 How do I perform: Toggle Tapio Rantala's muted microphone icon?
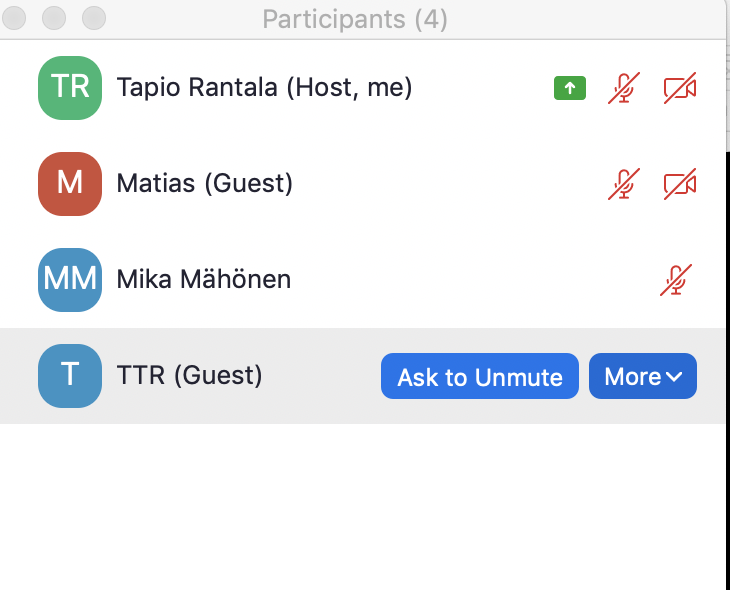tap(624, 88)
